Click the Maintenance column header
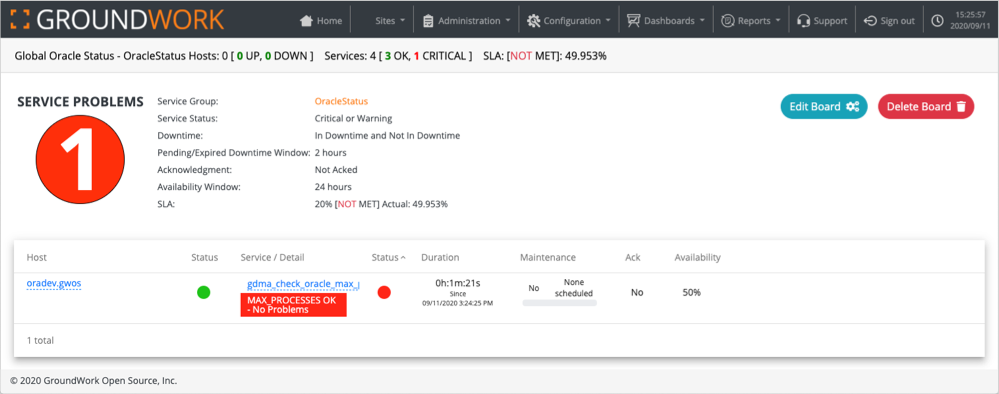 (547, 258)
